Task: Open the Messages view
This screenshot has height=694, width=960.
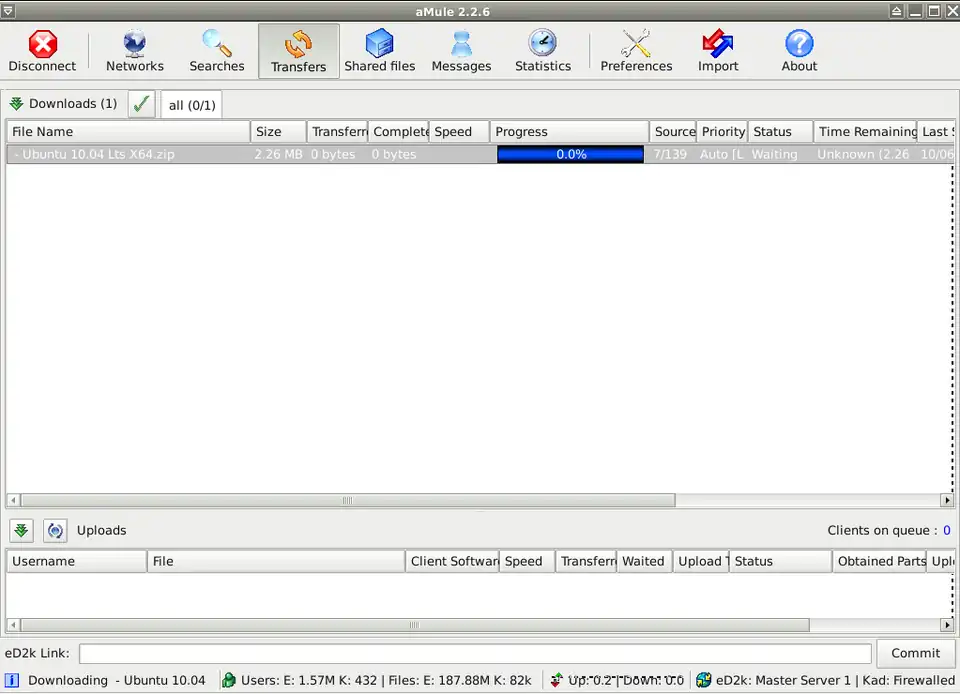Action: point(461,51)
